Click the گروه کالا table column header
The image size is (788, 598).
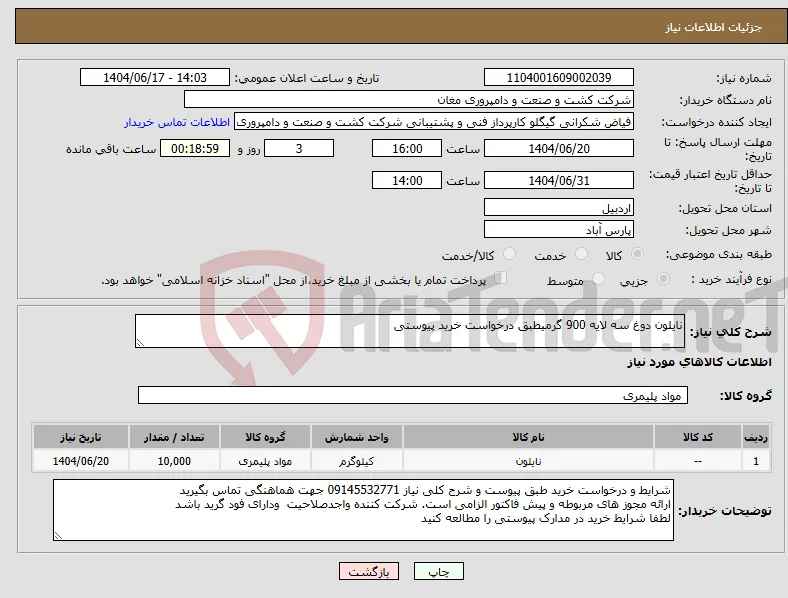pyautogui.click(x=265, y=437)
